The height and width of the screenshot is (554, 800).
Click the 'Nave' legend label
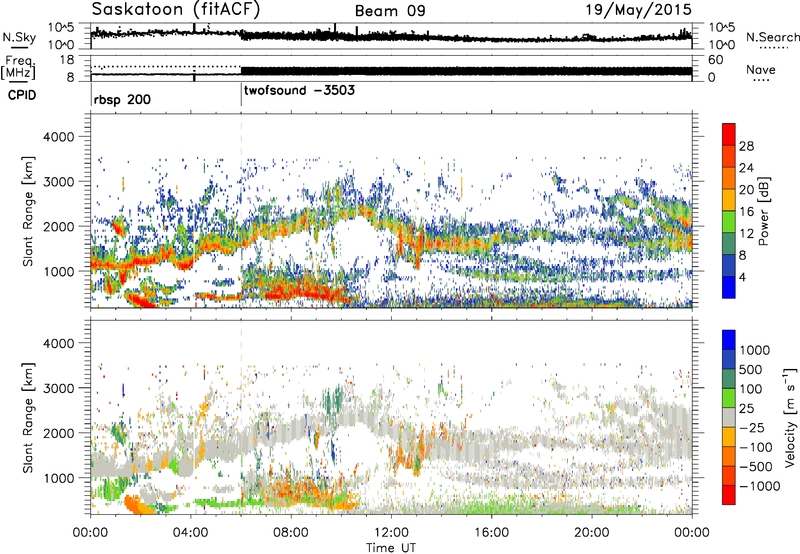pyautogui.click(x=760, y=70)
